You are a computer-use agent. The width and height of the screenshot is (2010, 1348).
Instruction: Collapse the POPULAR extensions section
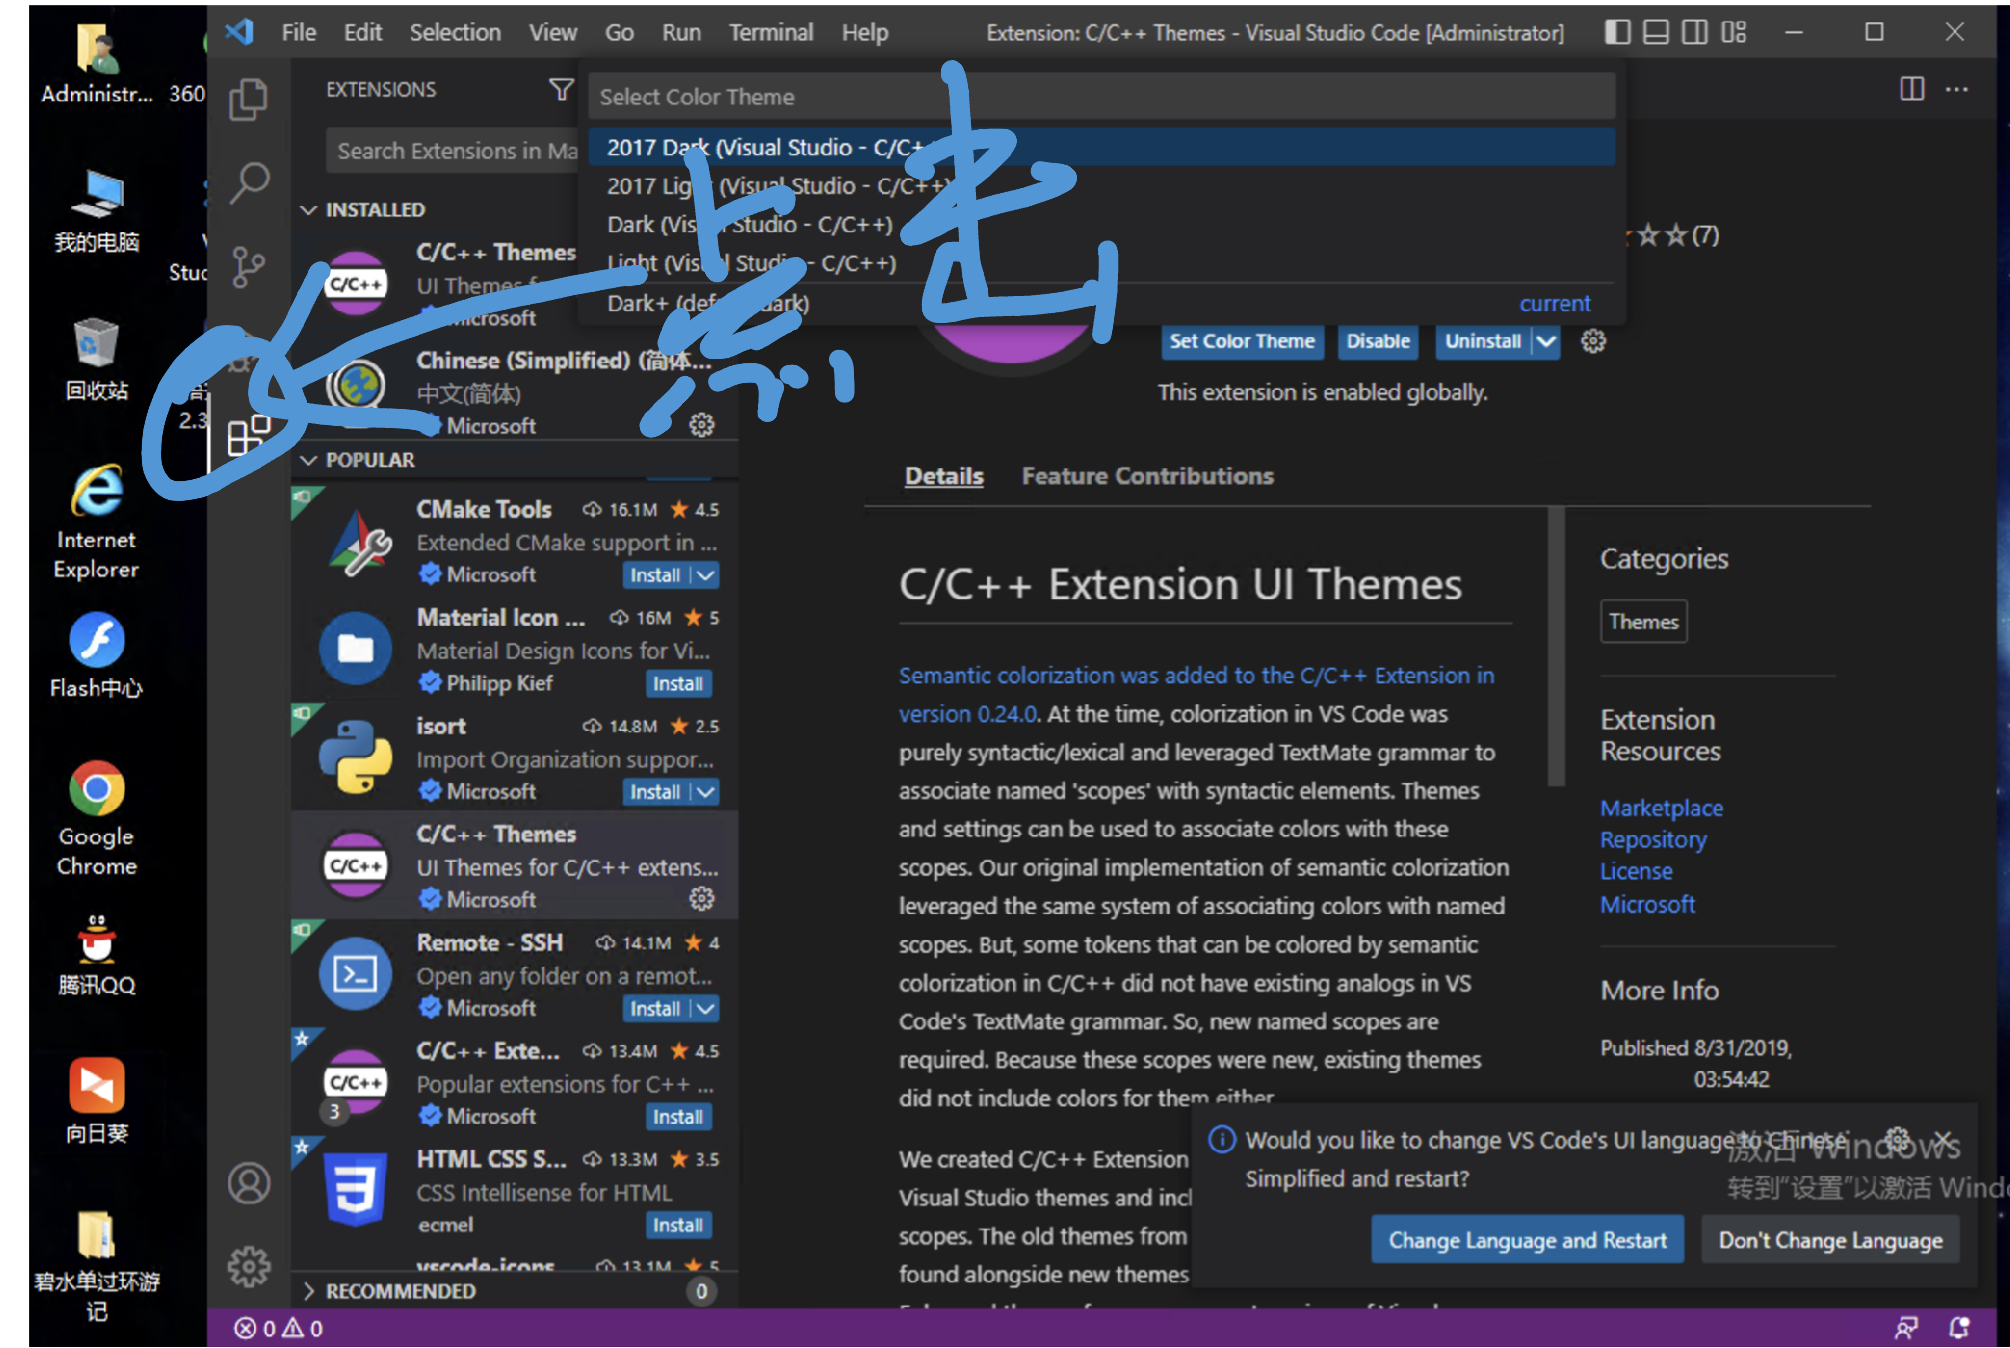tap(309, 460)
